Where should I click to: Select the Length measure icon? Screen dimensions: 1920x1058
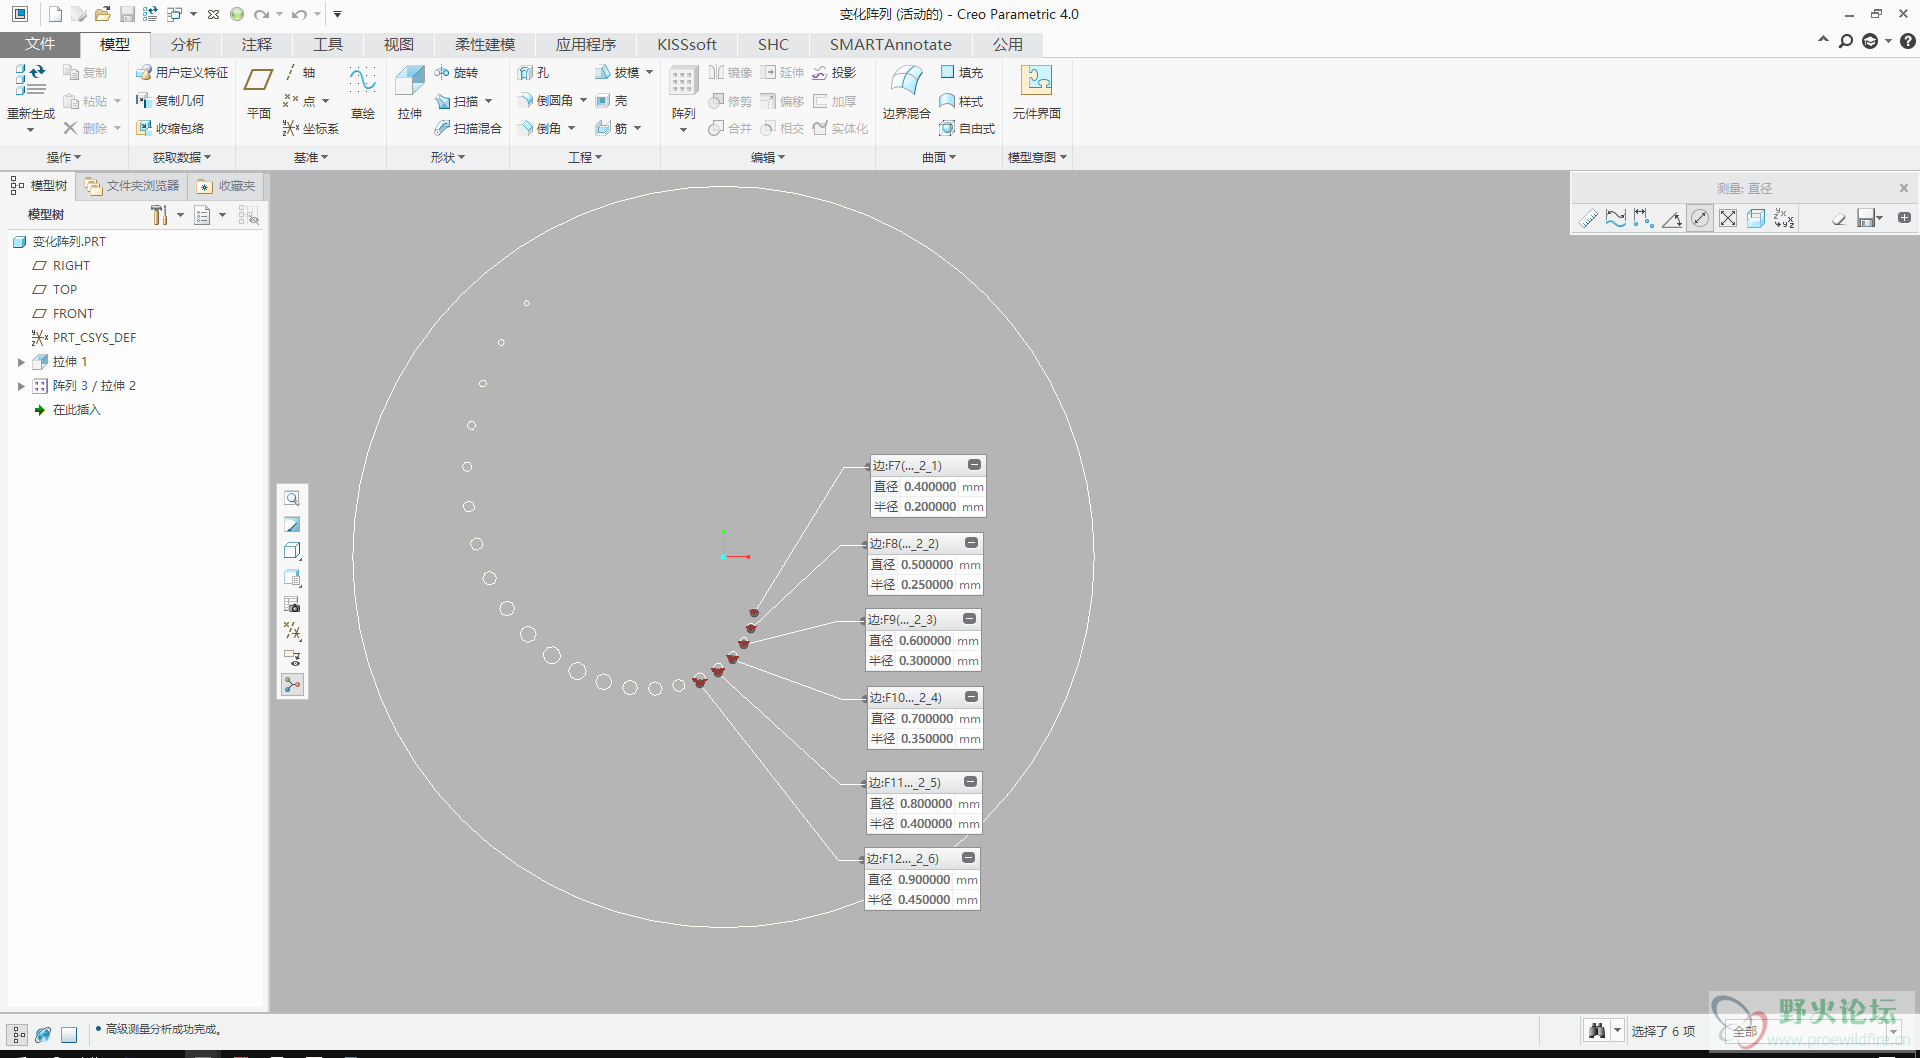coord(1616,218)
